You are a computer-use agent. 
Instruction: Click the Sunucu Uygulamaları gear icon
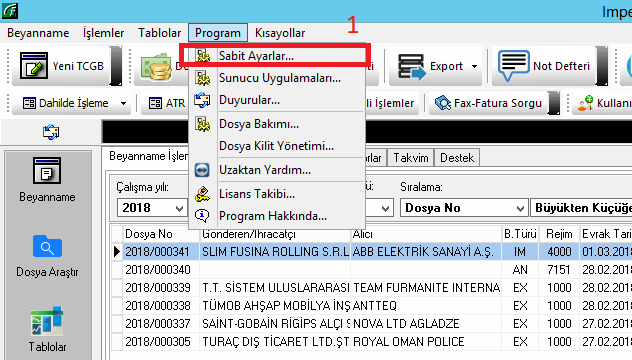pyautogui.click(x=202, y=78)
